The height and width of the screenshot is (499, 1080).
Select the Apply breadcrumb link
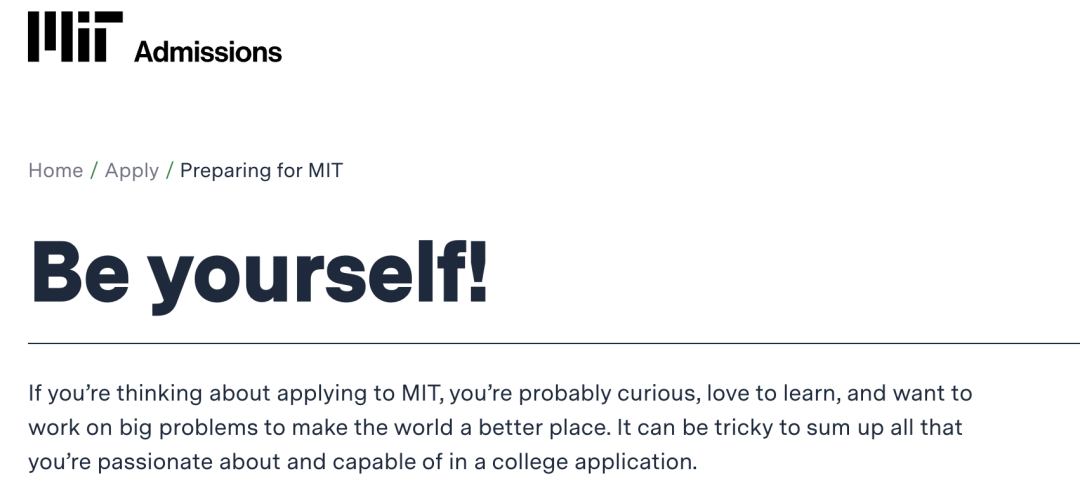coord(132,170)
